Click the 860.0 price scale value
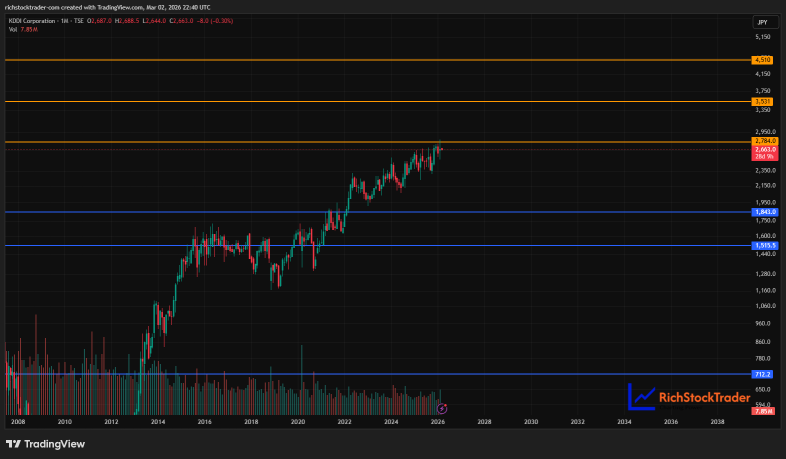This screenshot has height=459, width=786. click(x=763, y=342)
